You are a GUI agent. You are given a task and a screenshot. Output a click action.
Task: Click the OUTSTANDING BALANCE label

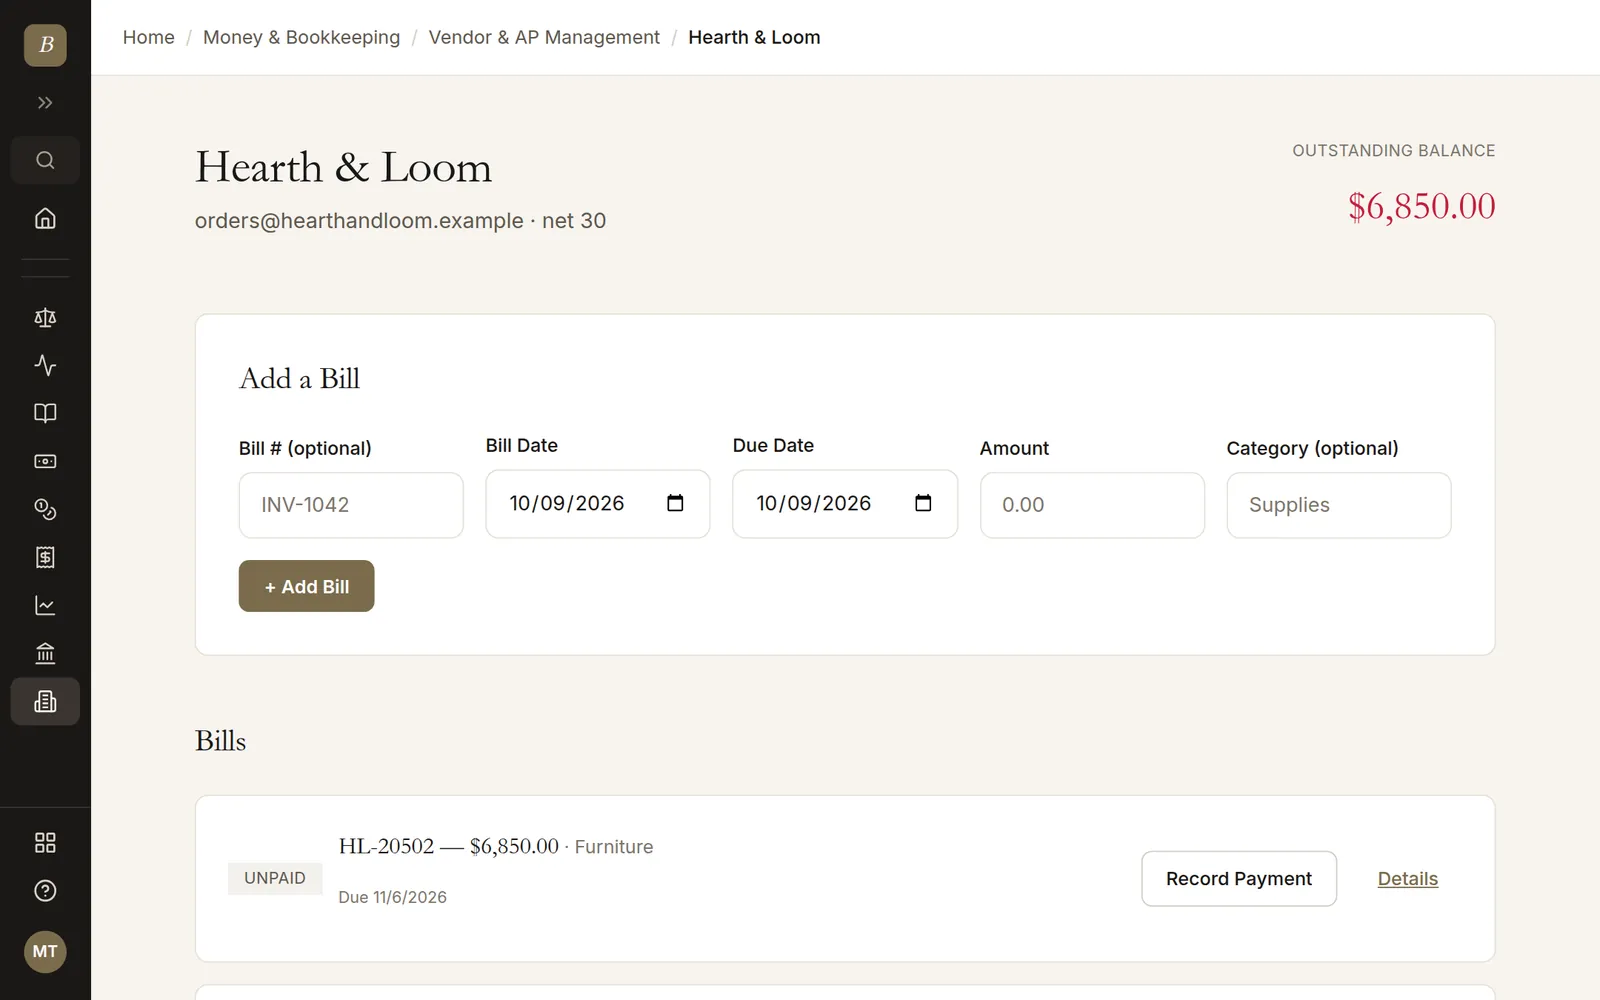[1394, 151]
